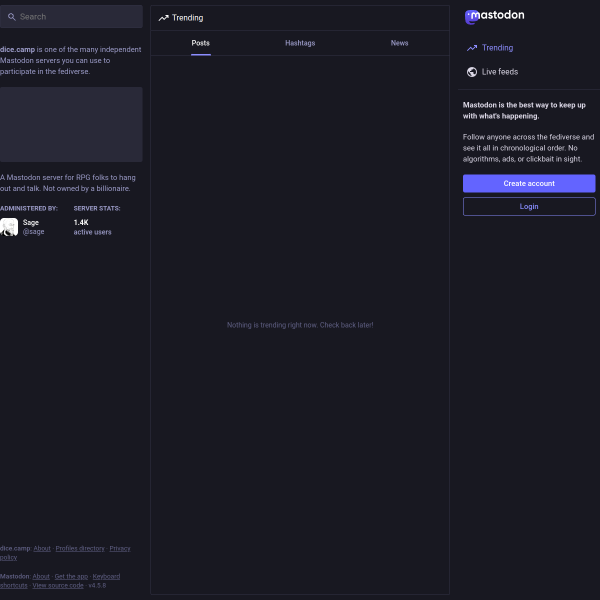Open the dice.camp About link
Image resolution: width=600 pixels, height=600 pixels.
click(x=42, y=548)
